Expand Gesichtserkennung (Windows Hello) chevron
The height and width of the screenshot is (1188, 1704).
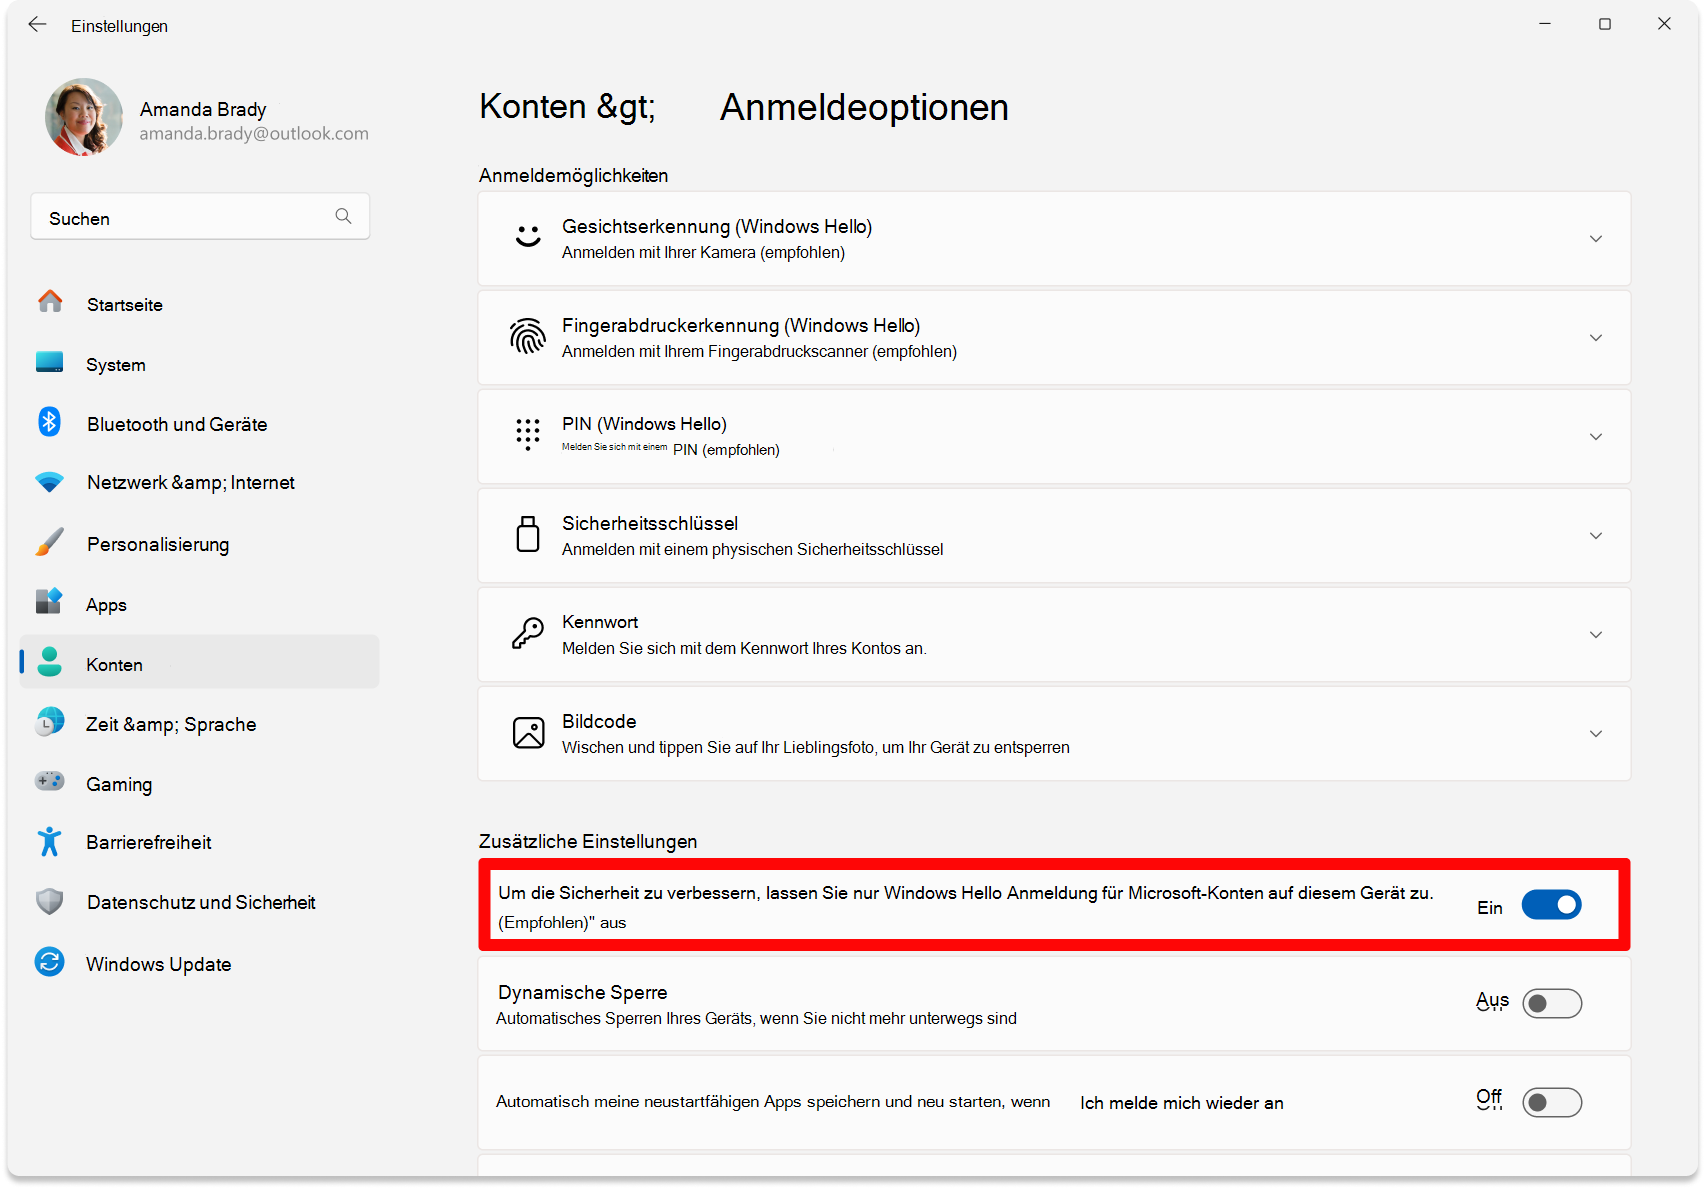(1596, 239)
